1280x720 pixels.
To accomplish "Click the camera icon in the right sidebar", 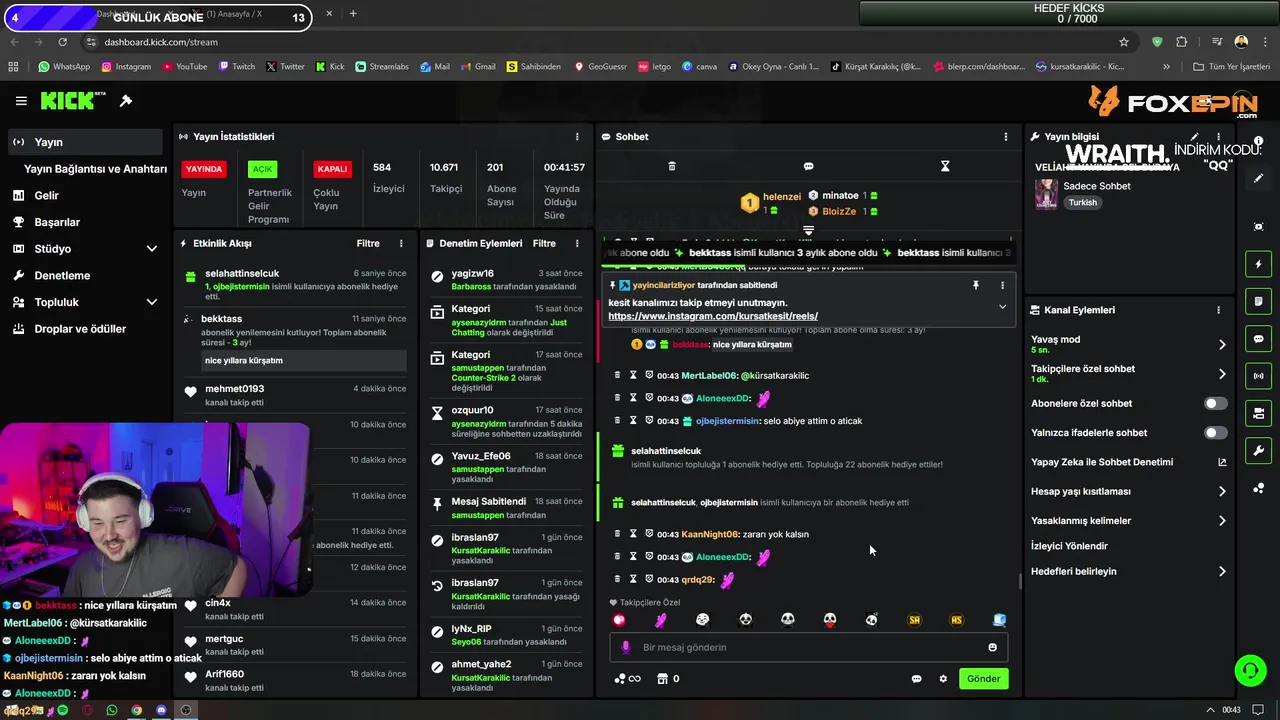I will (1258, 413).
